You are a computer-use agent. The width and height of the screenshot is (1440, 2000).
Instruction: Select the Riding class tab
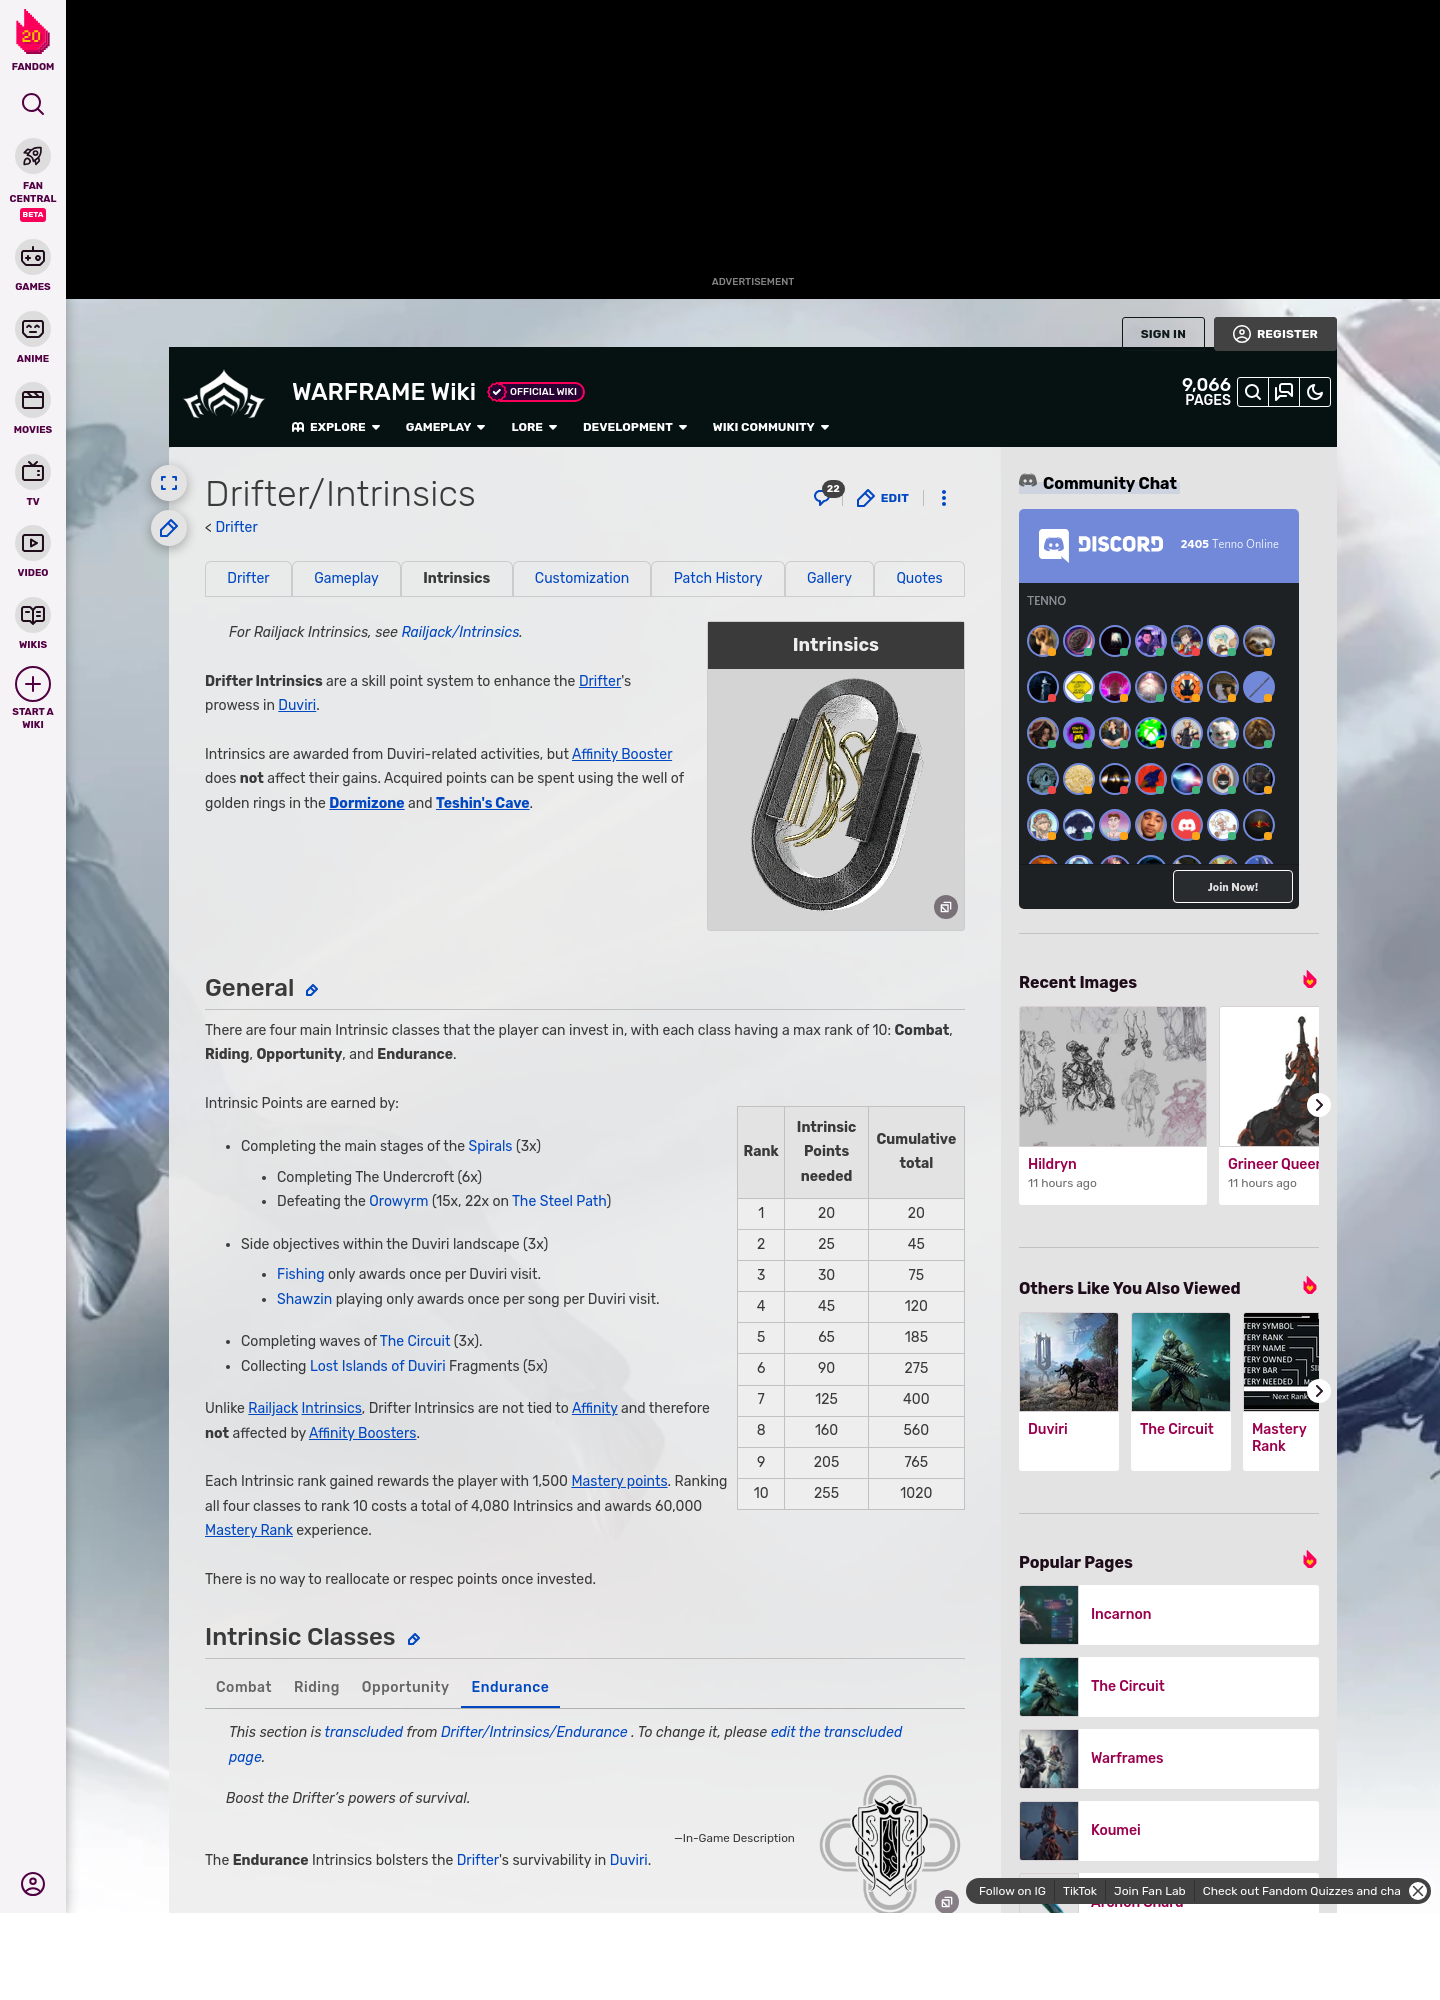point(316,1687)
